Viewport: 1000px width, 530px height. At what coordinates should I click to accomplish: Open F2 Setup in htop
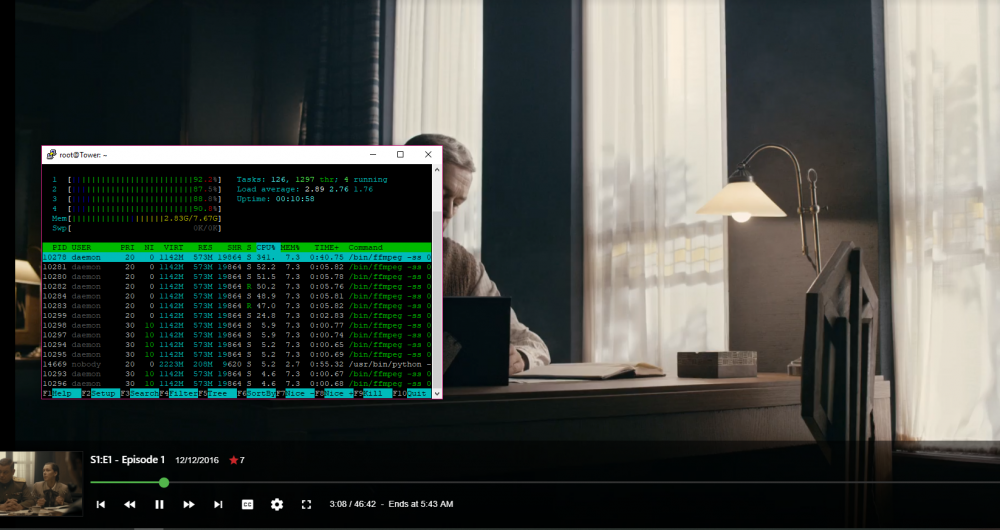pyautogui.click(x=101, y=394)
